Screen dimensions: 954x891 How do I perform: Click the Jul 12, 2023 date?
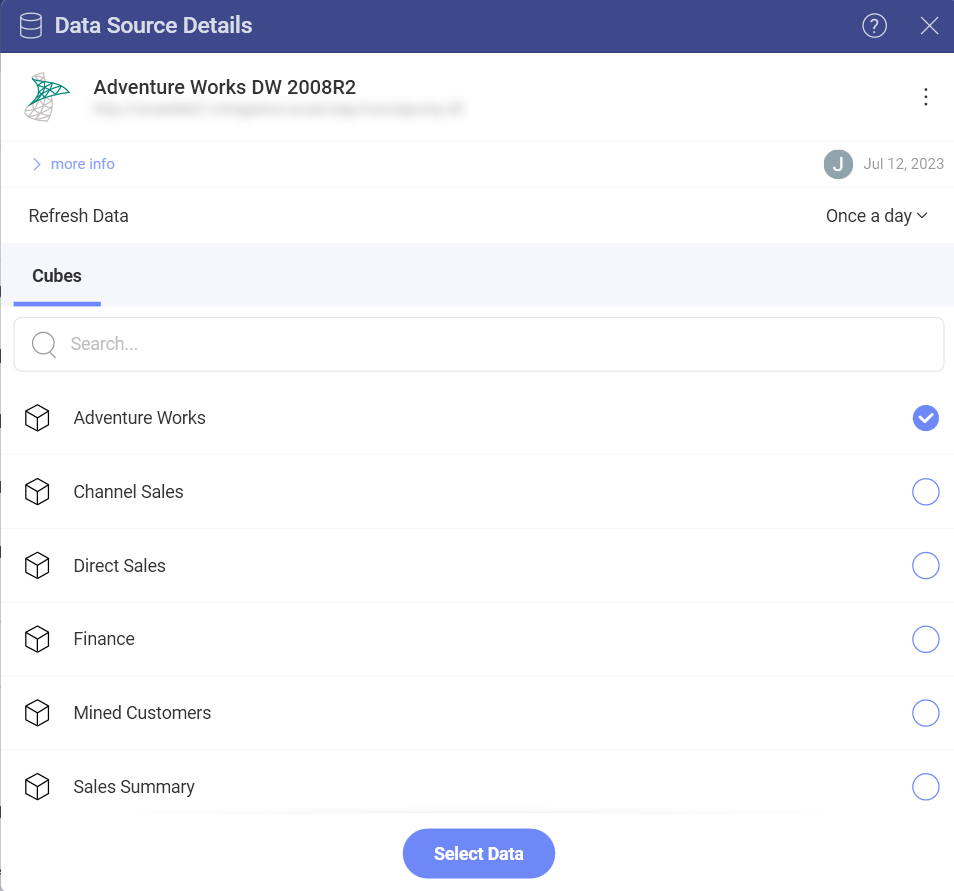click(904, 164)
